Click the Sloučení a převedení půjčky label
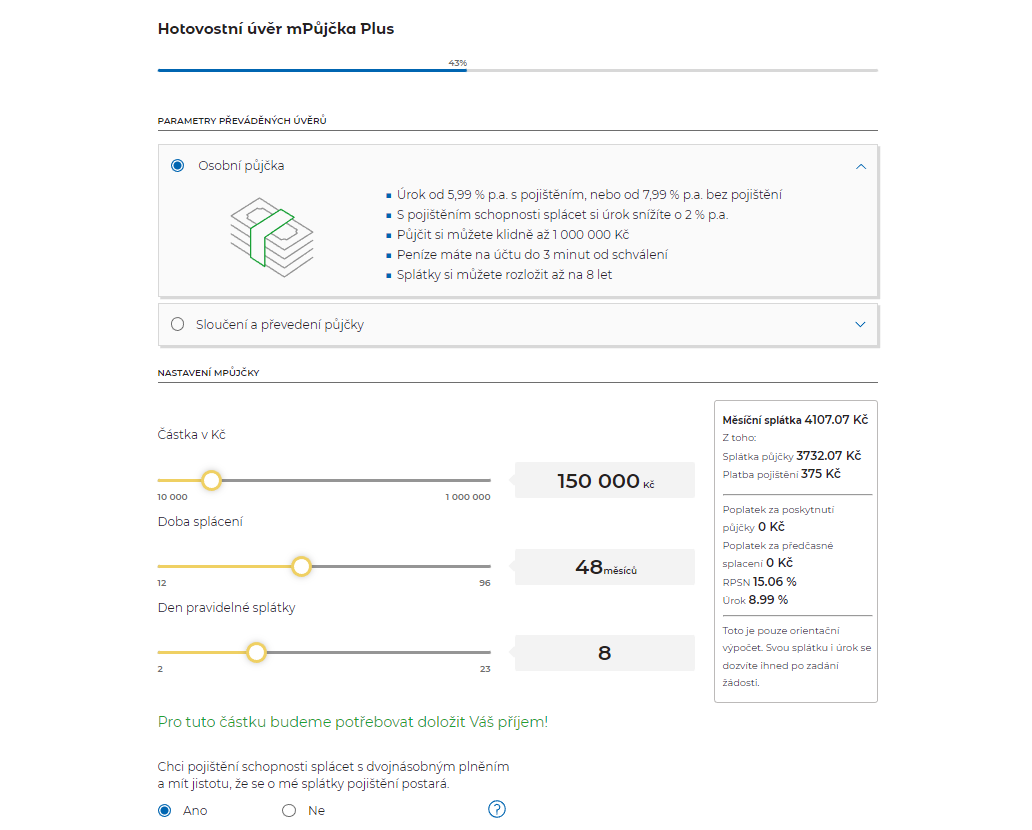The image size is (1032, 830). 281,324
